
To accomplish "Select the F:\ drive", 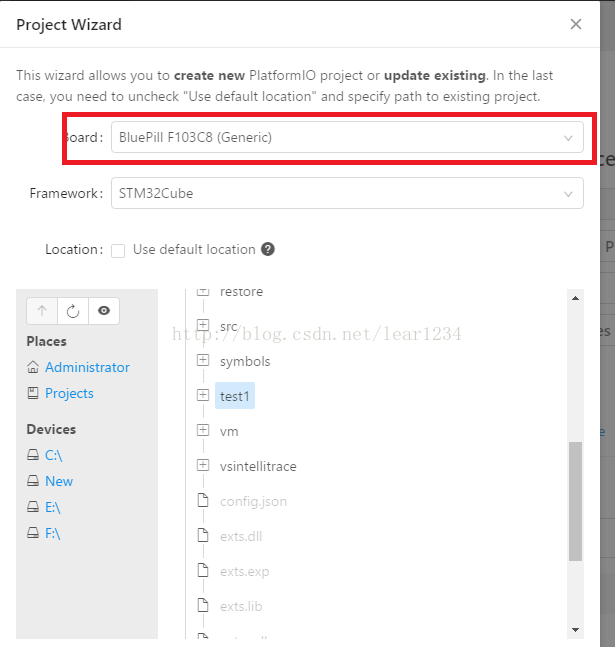I will [x=53, y=533].
